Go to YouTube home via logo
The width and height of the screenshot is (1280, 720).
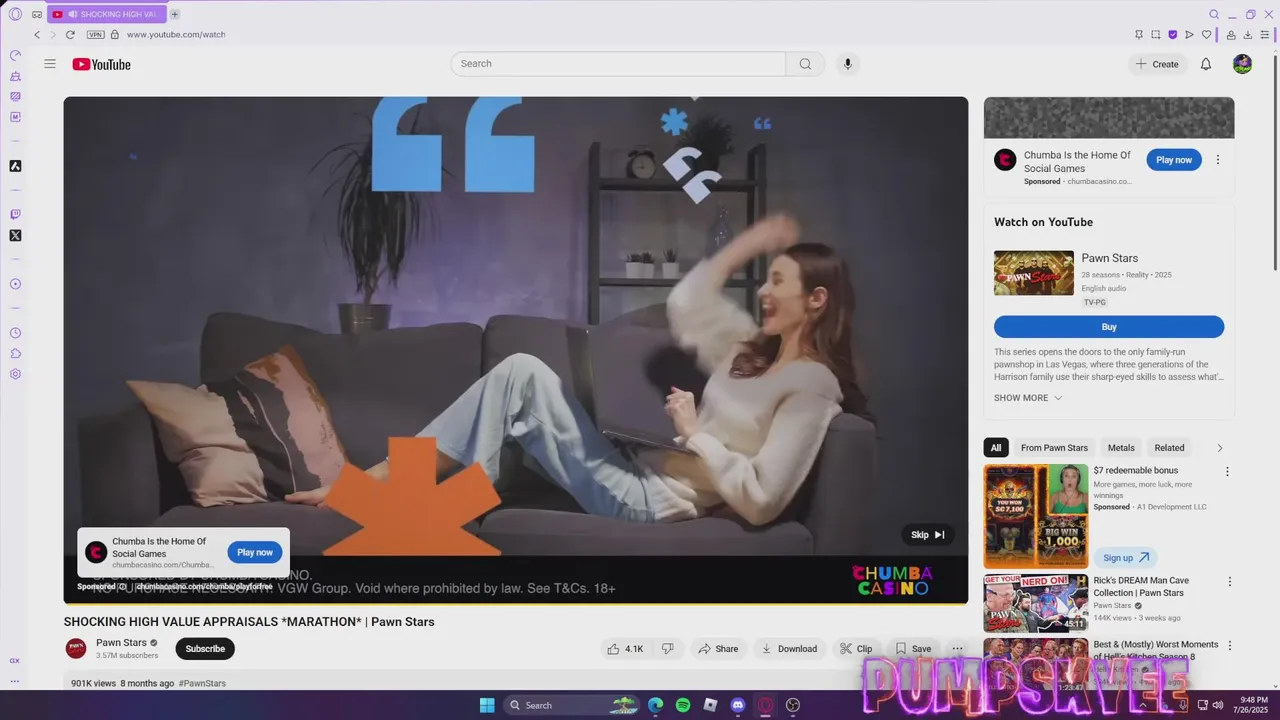101,64
